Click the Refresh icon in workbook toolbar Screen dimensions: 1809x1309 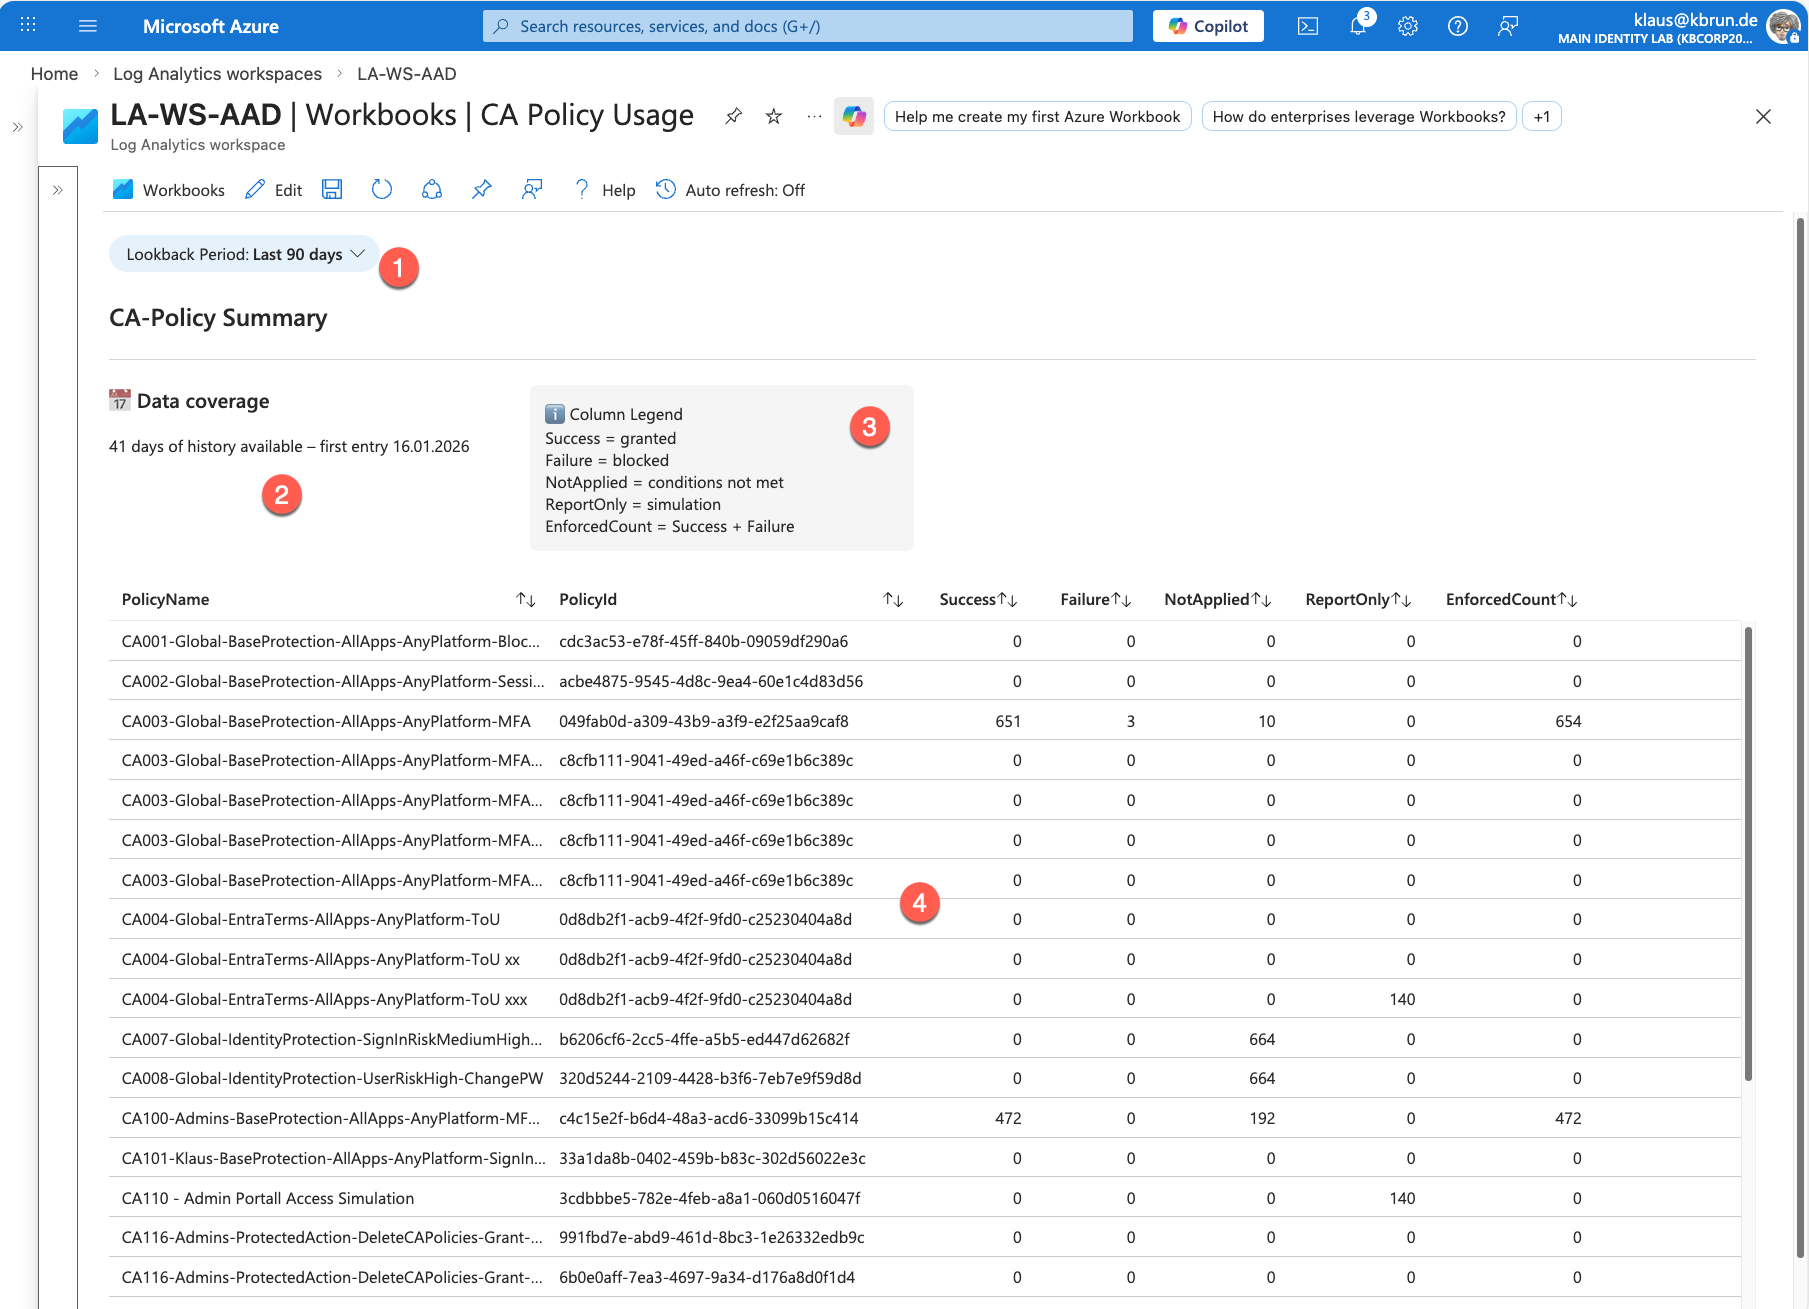382,190
